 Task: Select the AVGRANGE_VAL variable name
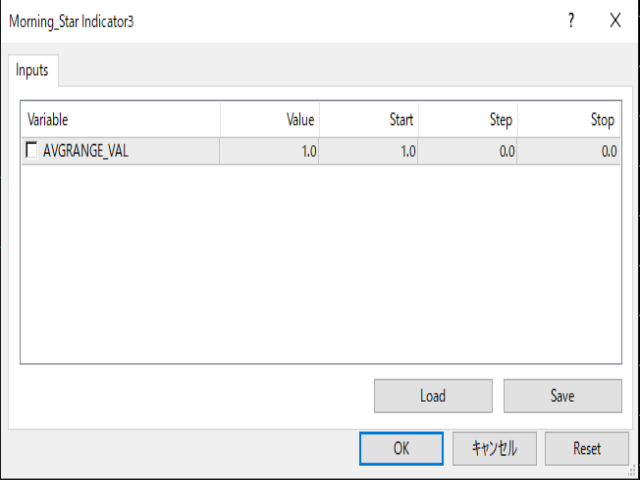(86, 151)
